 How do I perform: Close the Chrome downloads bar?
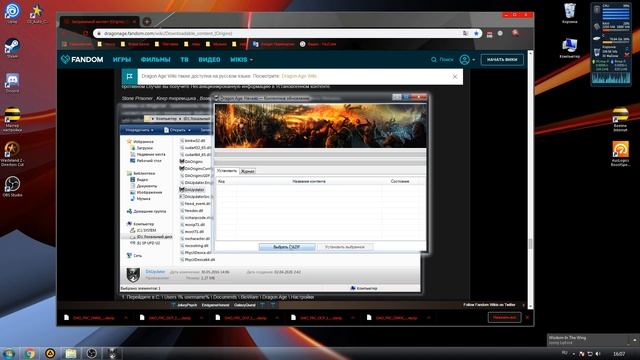click(x=527, y=317)
